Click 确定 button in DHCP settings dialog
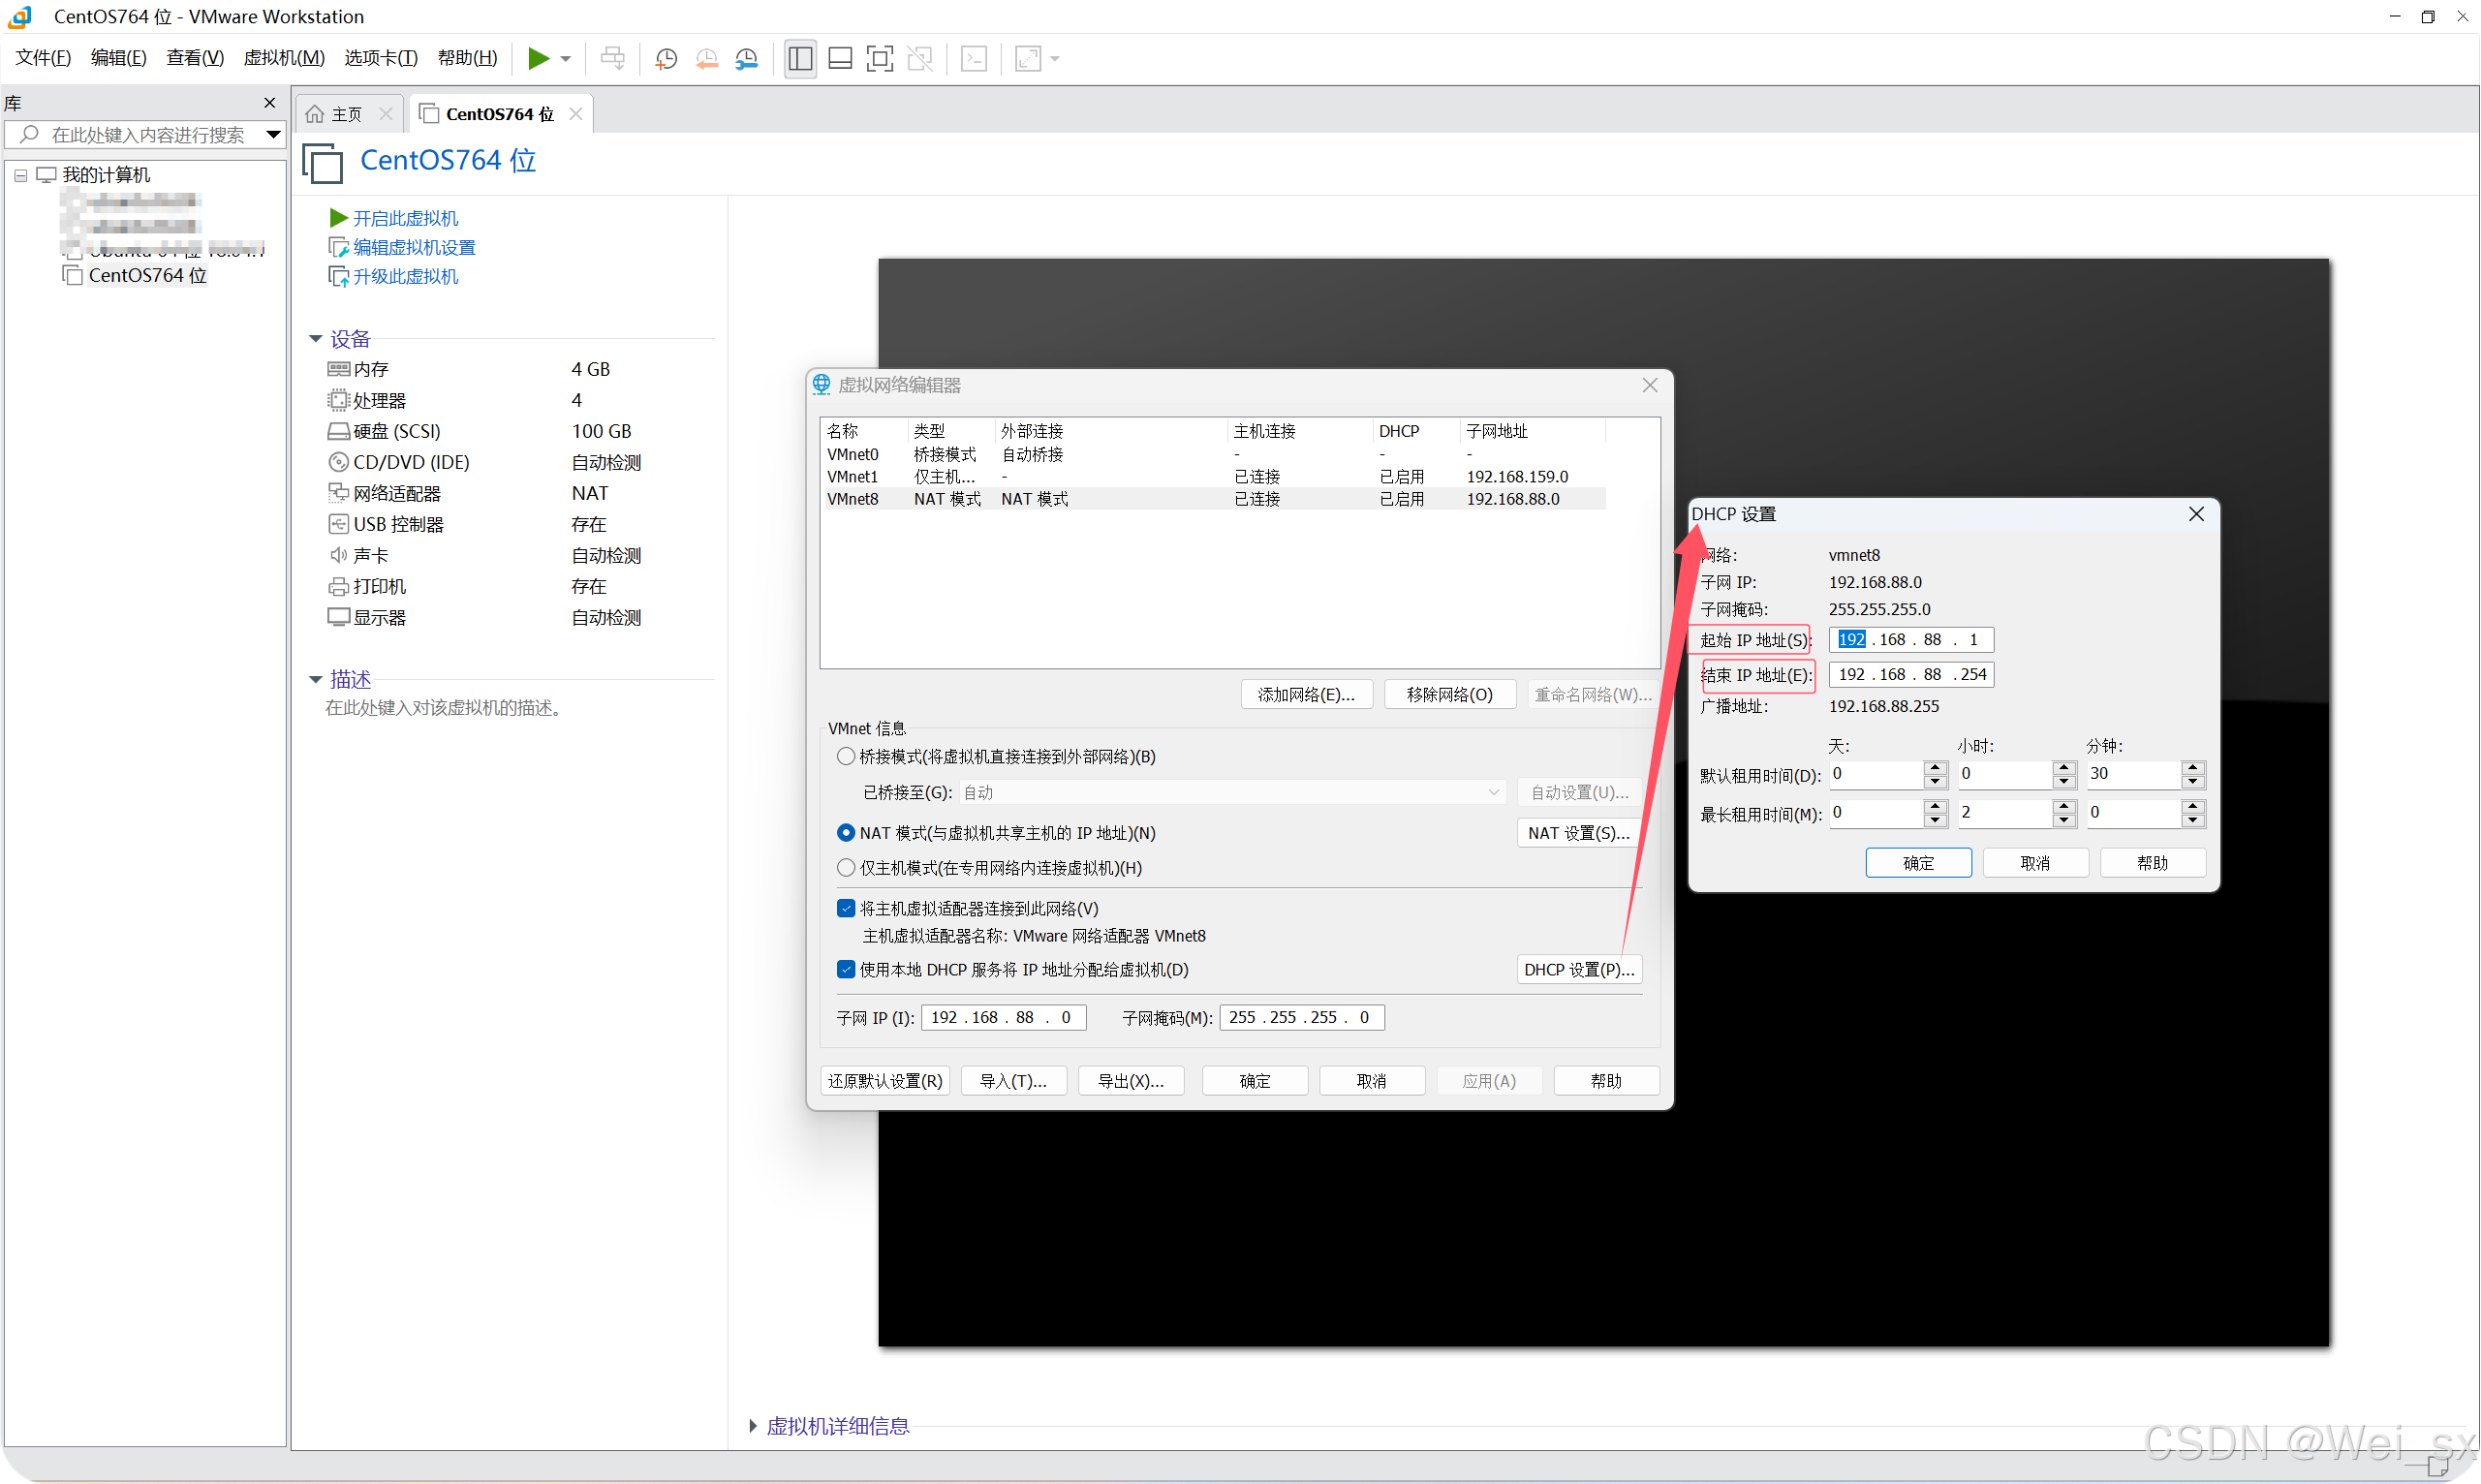Screen dimensions: 2481x1484 pyautogui.click(x=1917, y=863)
